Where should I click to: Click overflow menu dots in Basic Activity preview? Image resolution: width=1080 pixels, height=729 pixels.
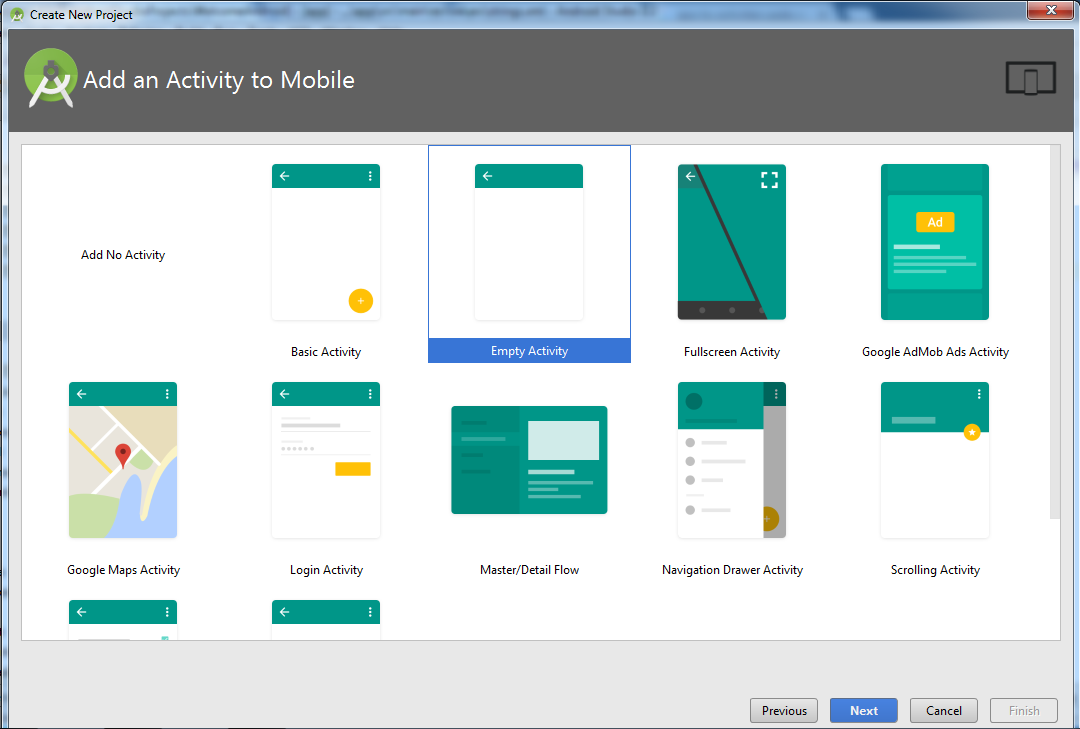370,176
